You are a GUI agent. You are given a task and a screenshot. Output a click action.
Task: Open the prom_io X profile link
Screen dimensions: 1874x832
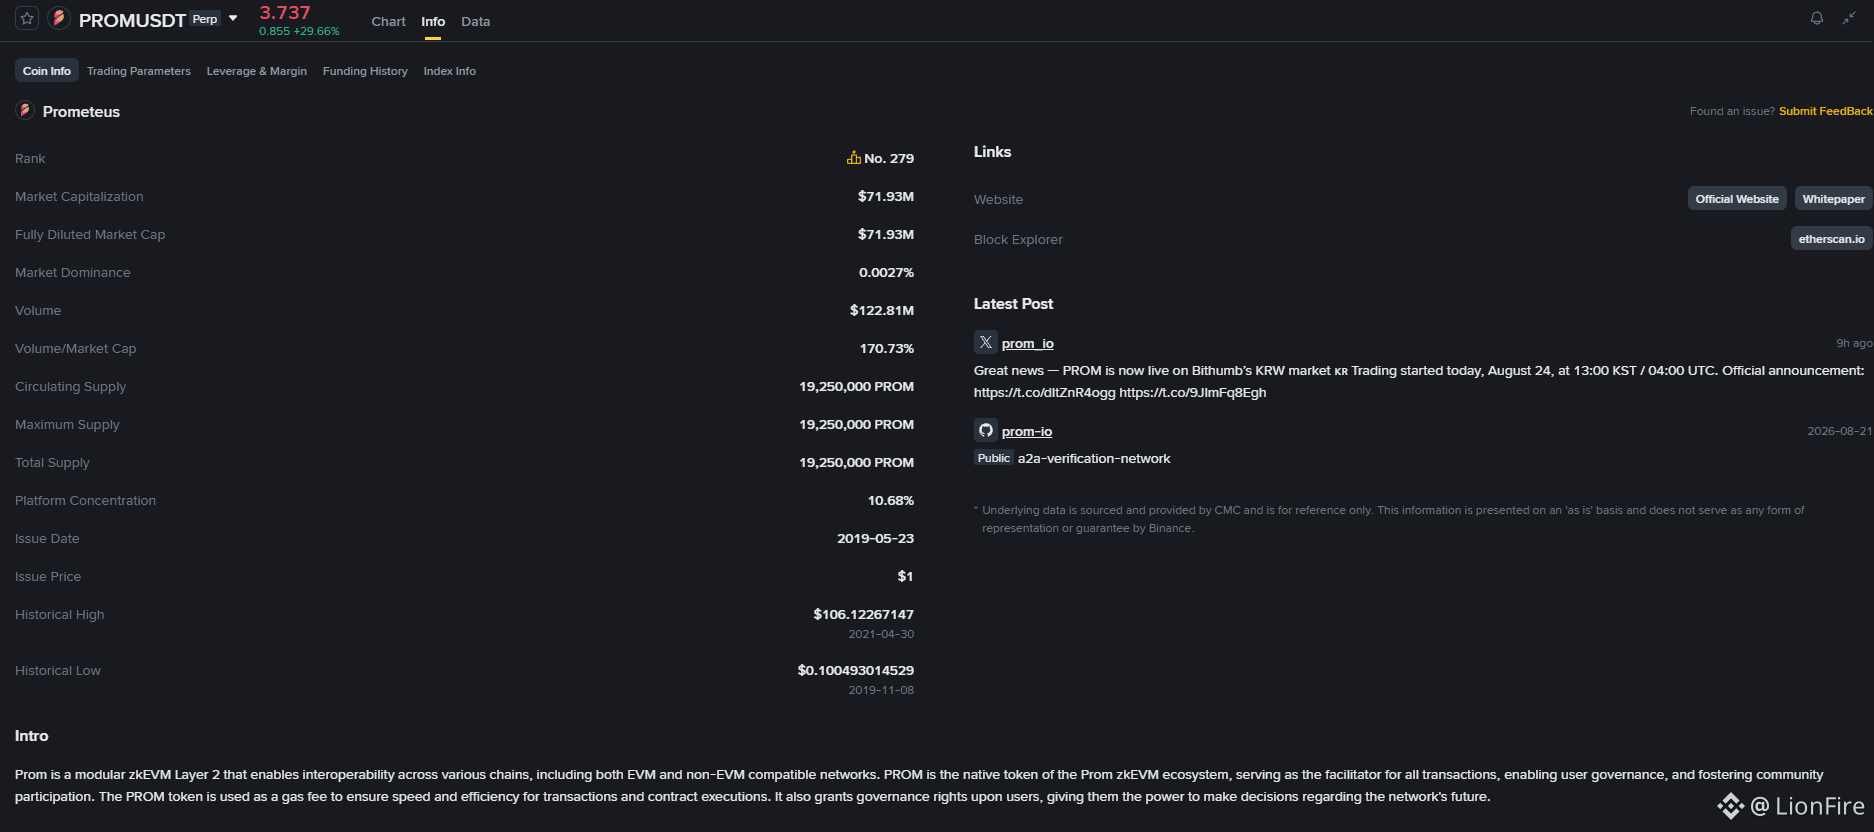(x=1028, y=343)
